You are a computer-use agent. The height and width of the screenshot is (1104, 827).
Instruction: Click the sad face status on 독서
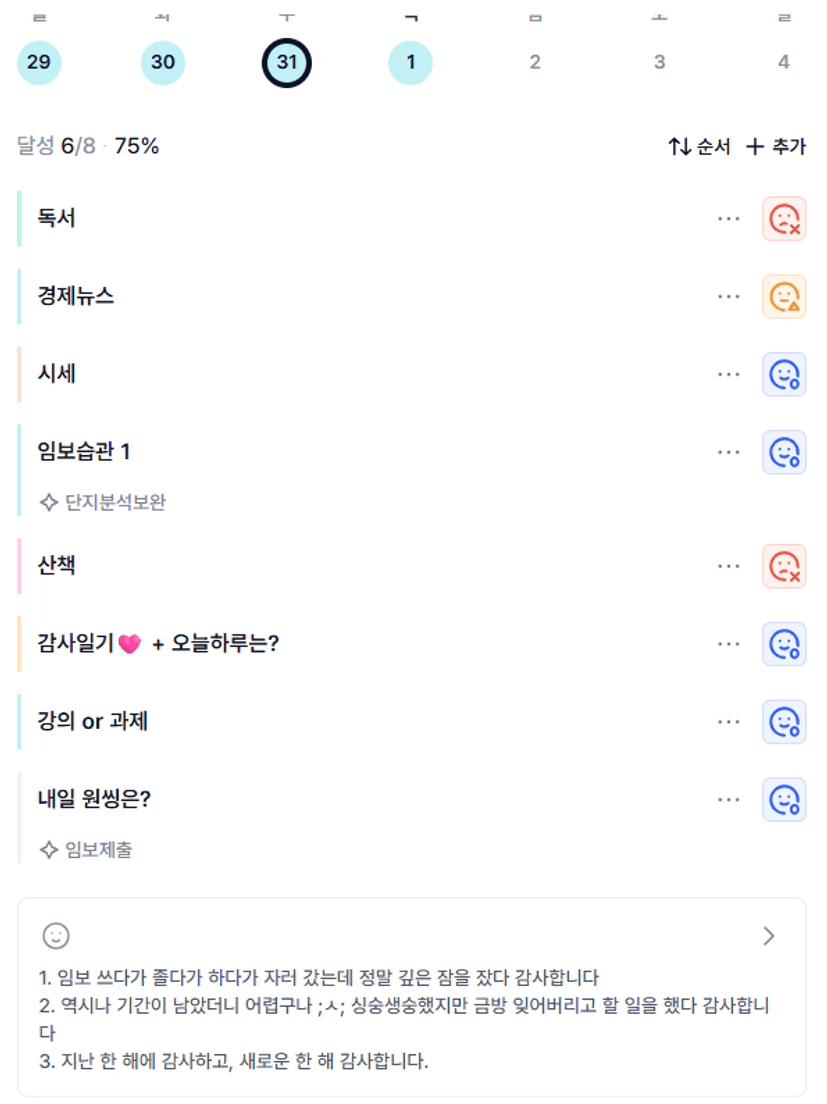pyautogui.click(x=784, y=219)
